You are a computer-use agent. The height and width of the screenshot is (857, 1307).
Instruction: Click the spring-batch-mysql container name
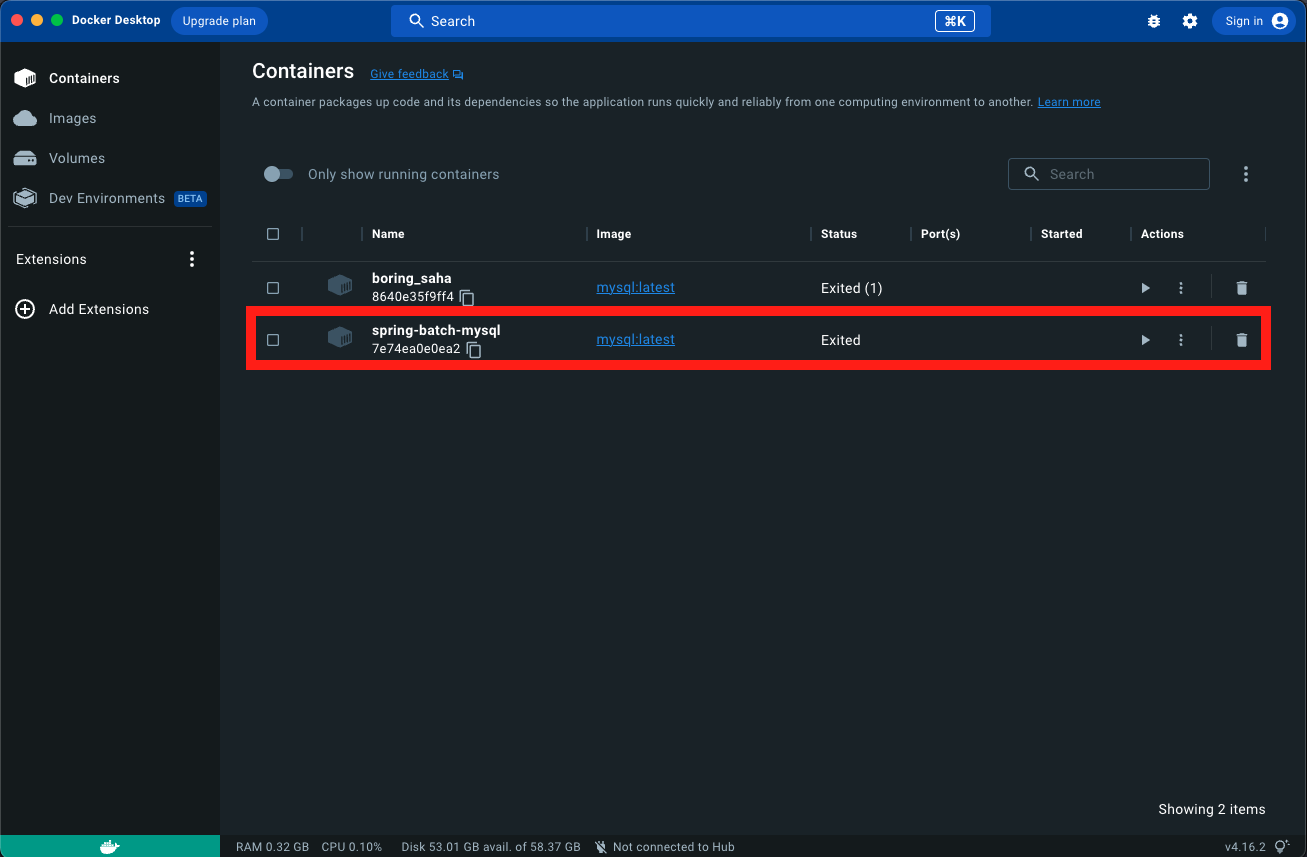pos(436,331)
